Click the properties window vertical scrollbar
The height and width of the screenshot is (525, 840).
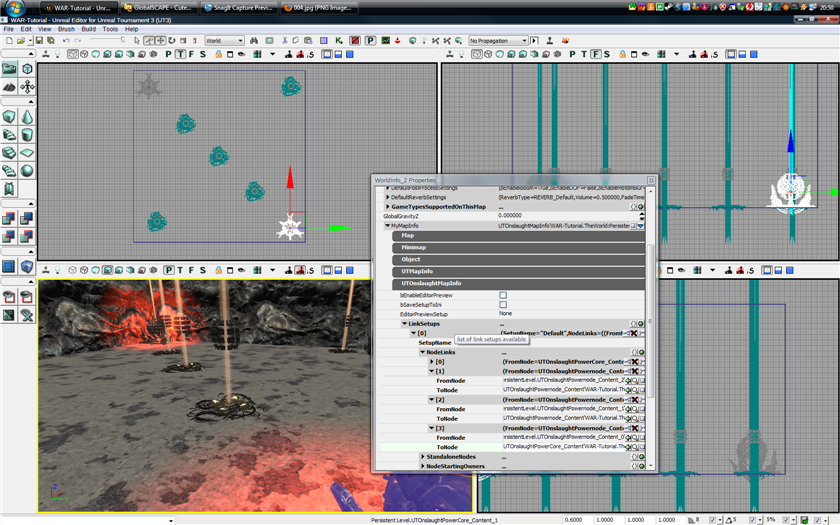(x=651, y=321)
